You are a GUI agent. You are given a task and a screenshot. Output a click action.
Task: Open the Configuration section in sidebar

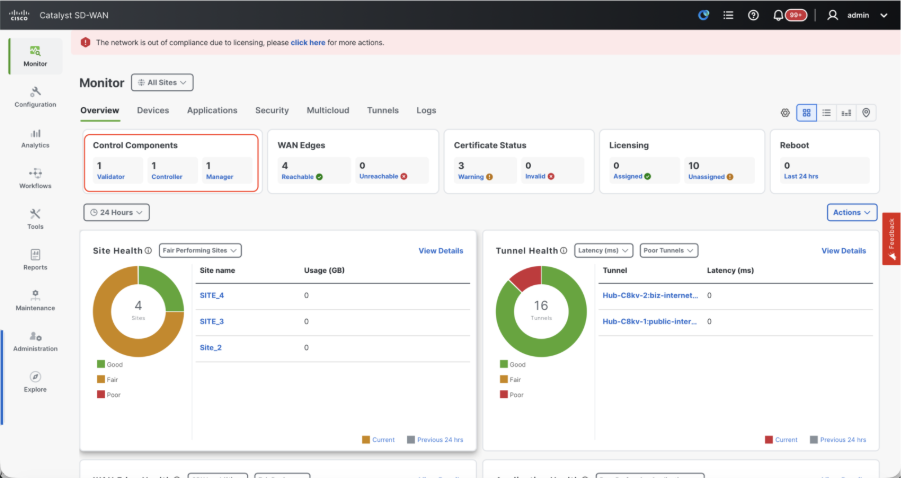pyautogui.click(x=35, y=96)
